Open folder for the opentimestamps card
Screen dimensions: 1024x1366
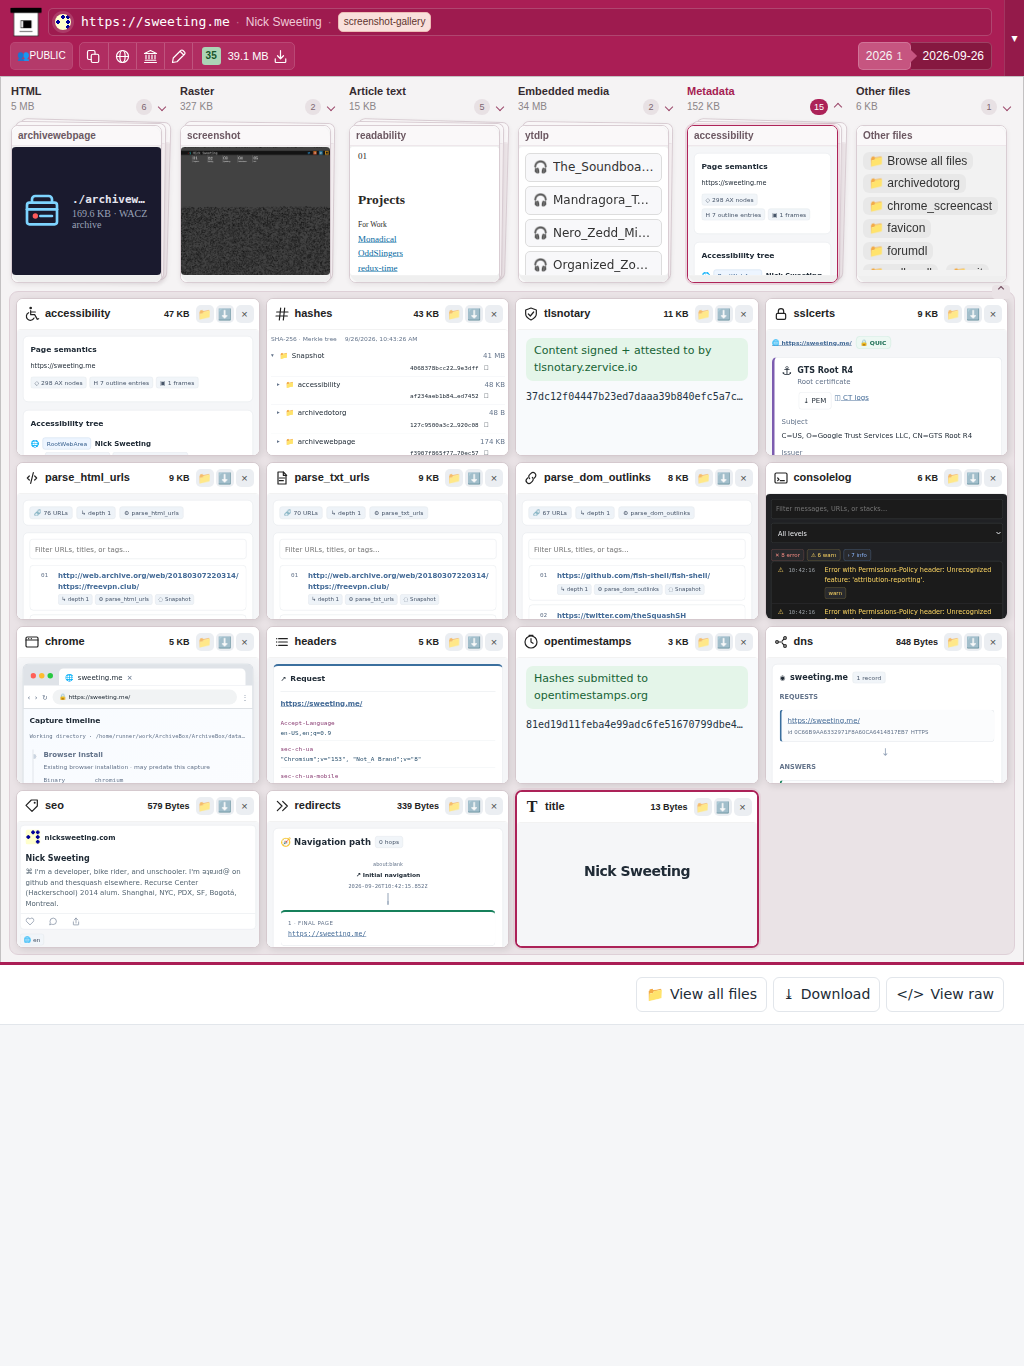tap(704, 642)
